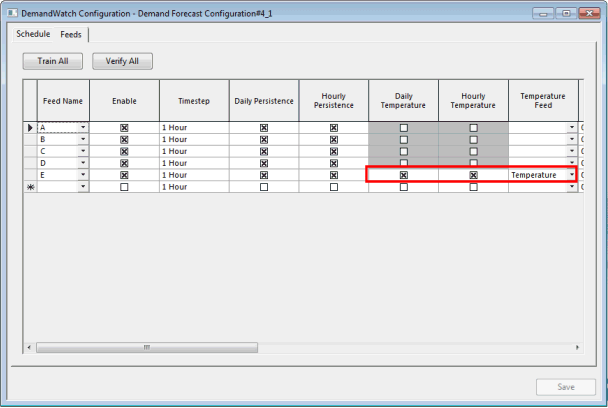Click the Timestep column header
This screenshot has width=608, height=408.
pyautogui.click(x=194, y=101)
